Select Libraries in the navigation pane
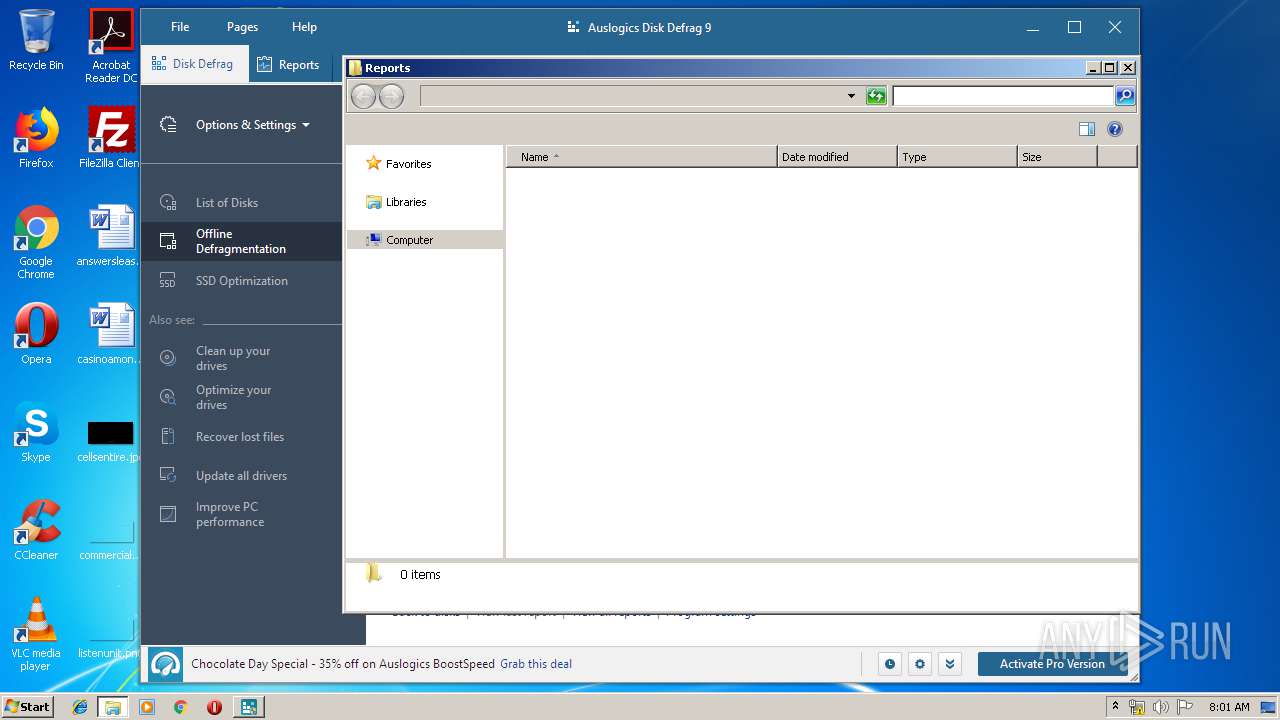The width and height of the screenshot is (1280, 720). (x=397, y=202)
